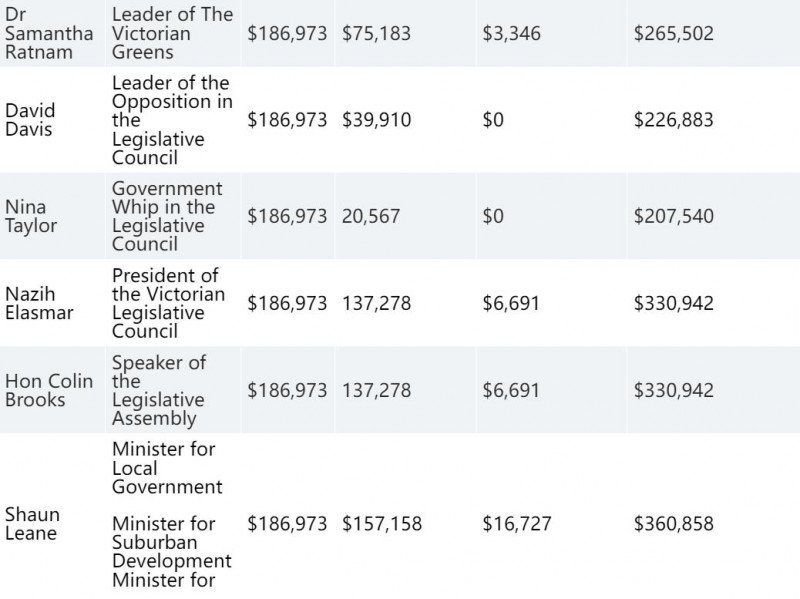Select President of the Victorian Legislative Council
The height and width of the screenshot is (599, 800).
[168, 303]
